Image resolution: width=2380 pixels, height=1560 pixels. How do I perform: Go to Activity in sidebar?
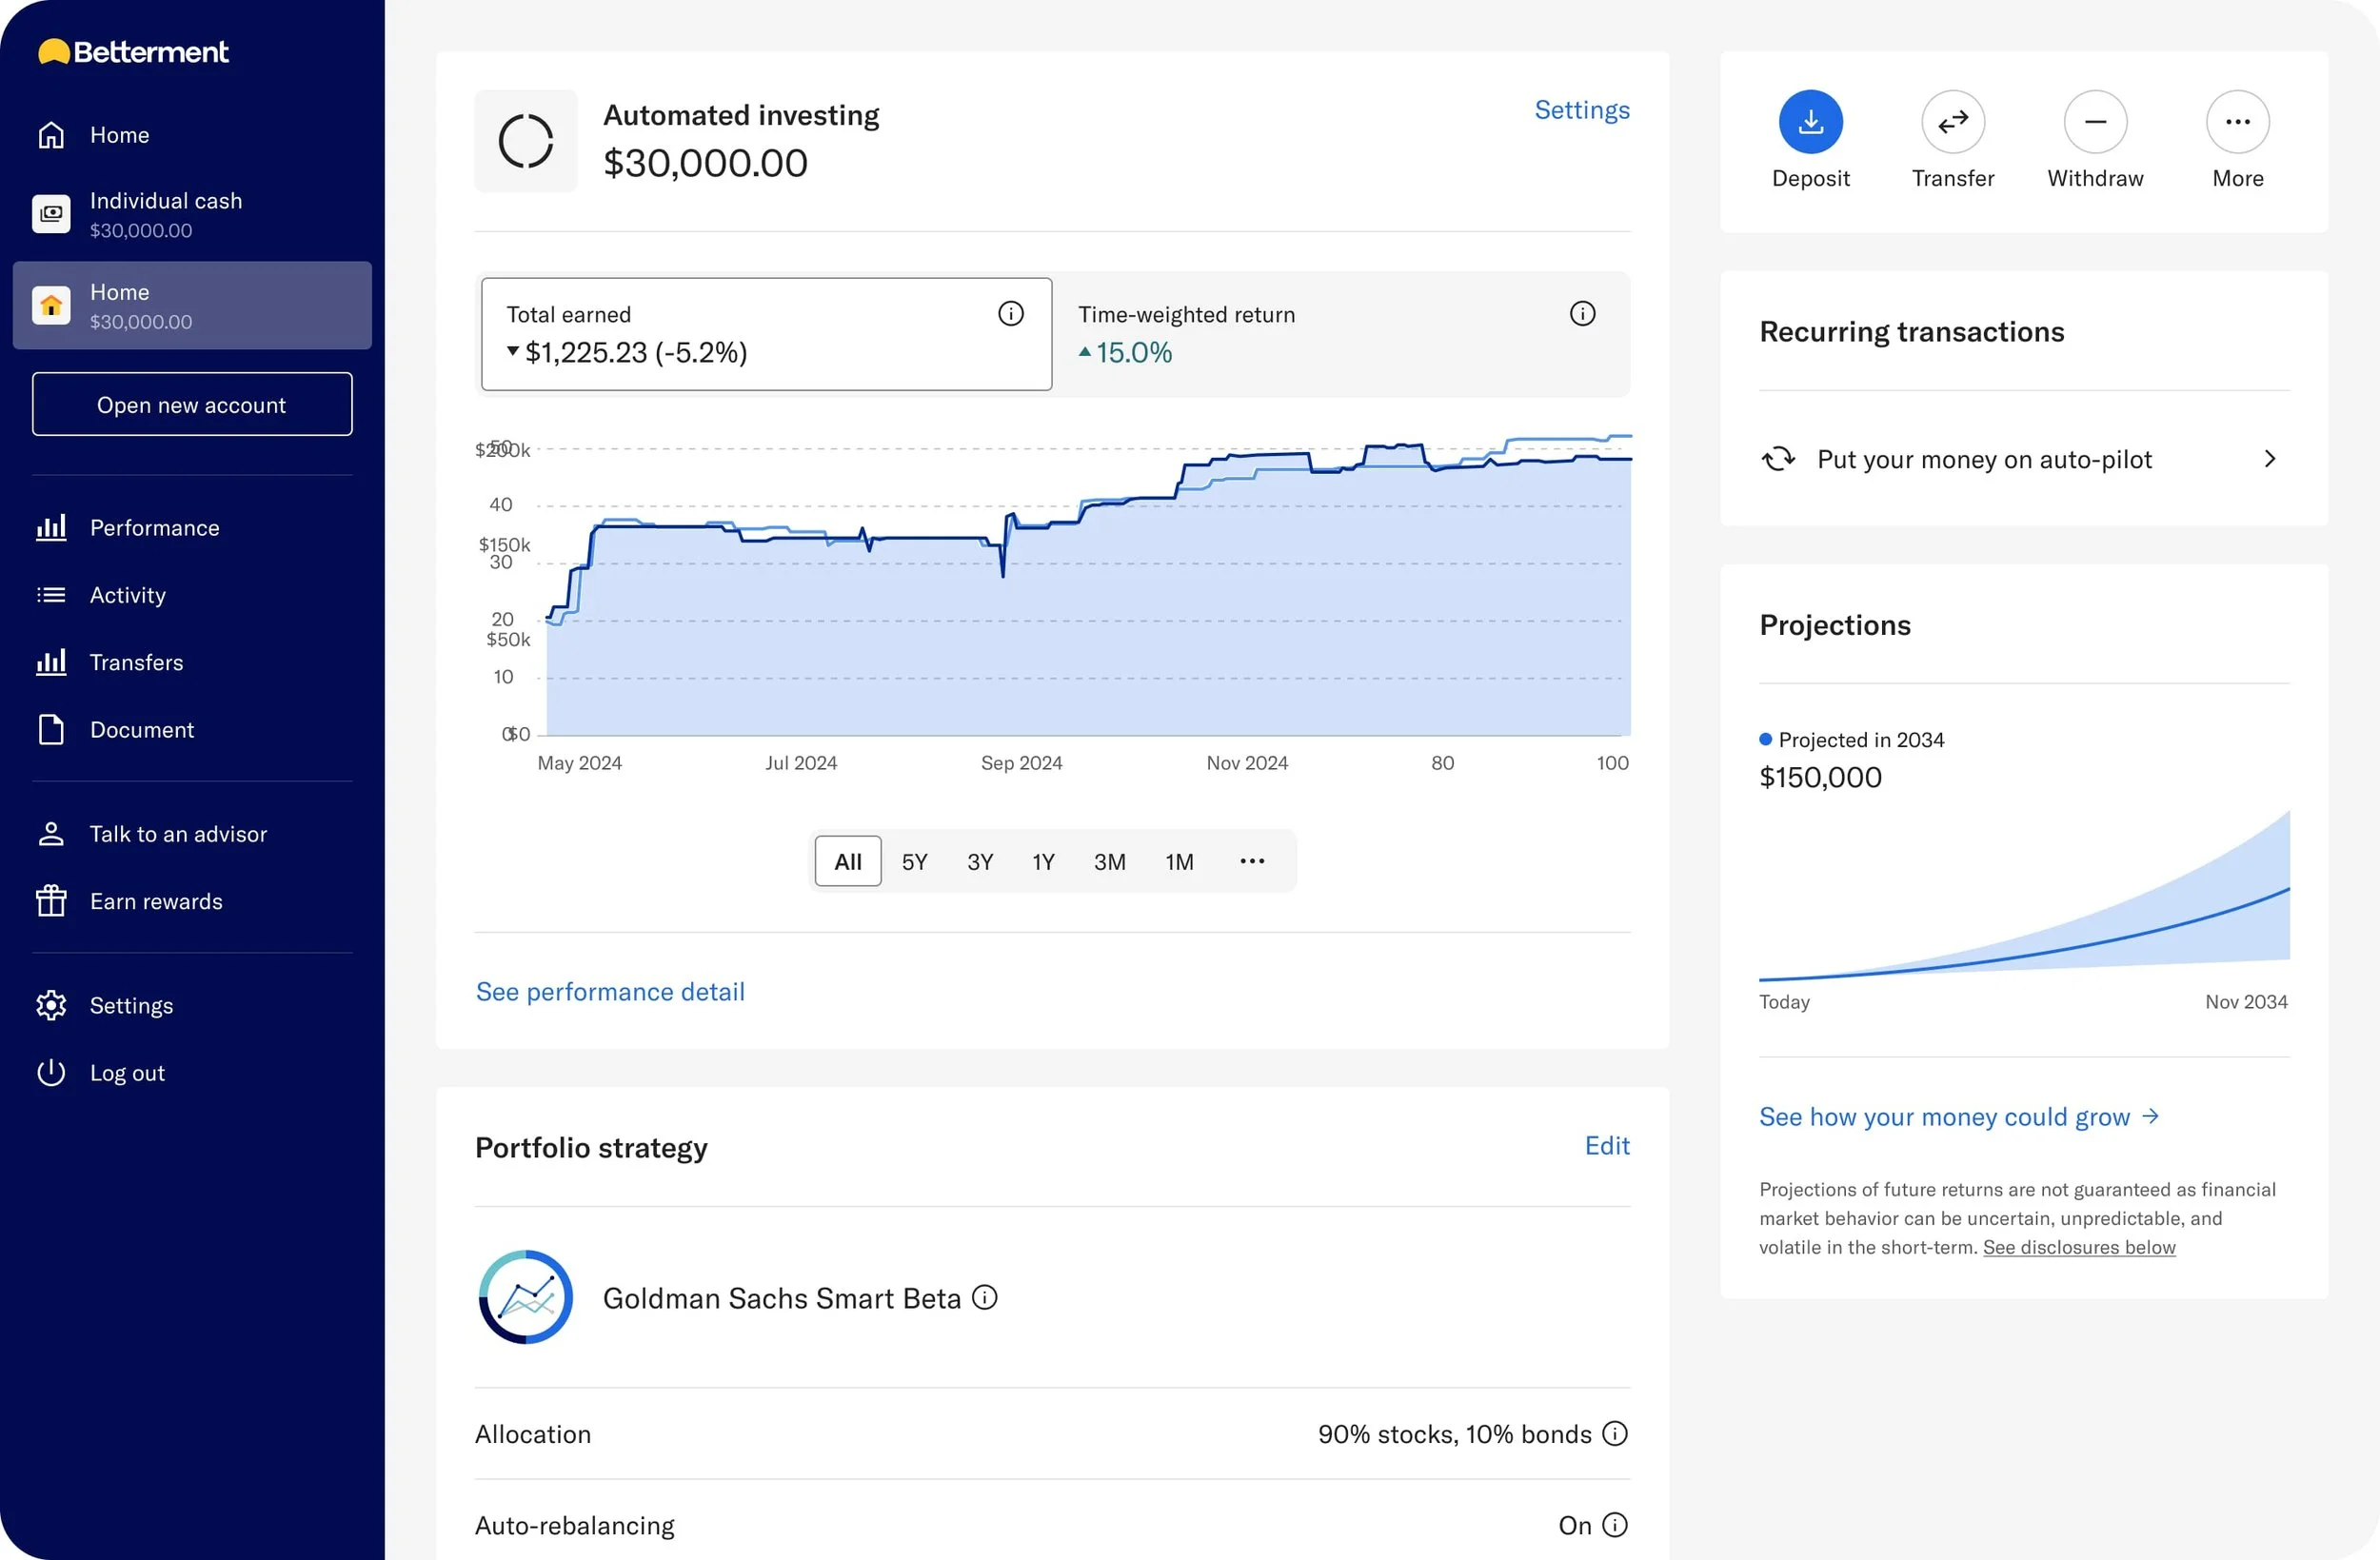pyautogui.click(x=128, y=595)
